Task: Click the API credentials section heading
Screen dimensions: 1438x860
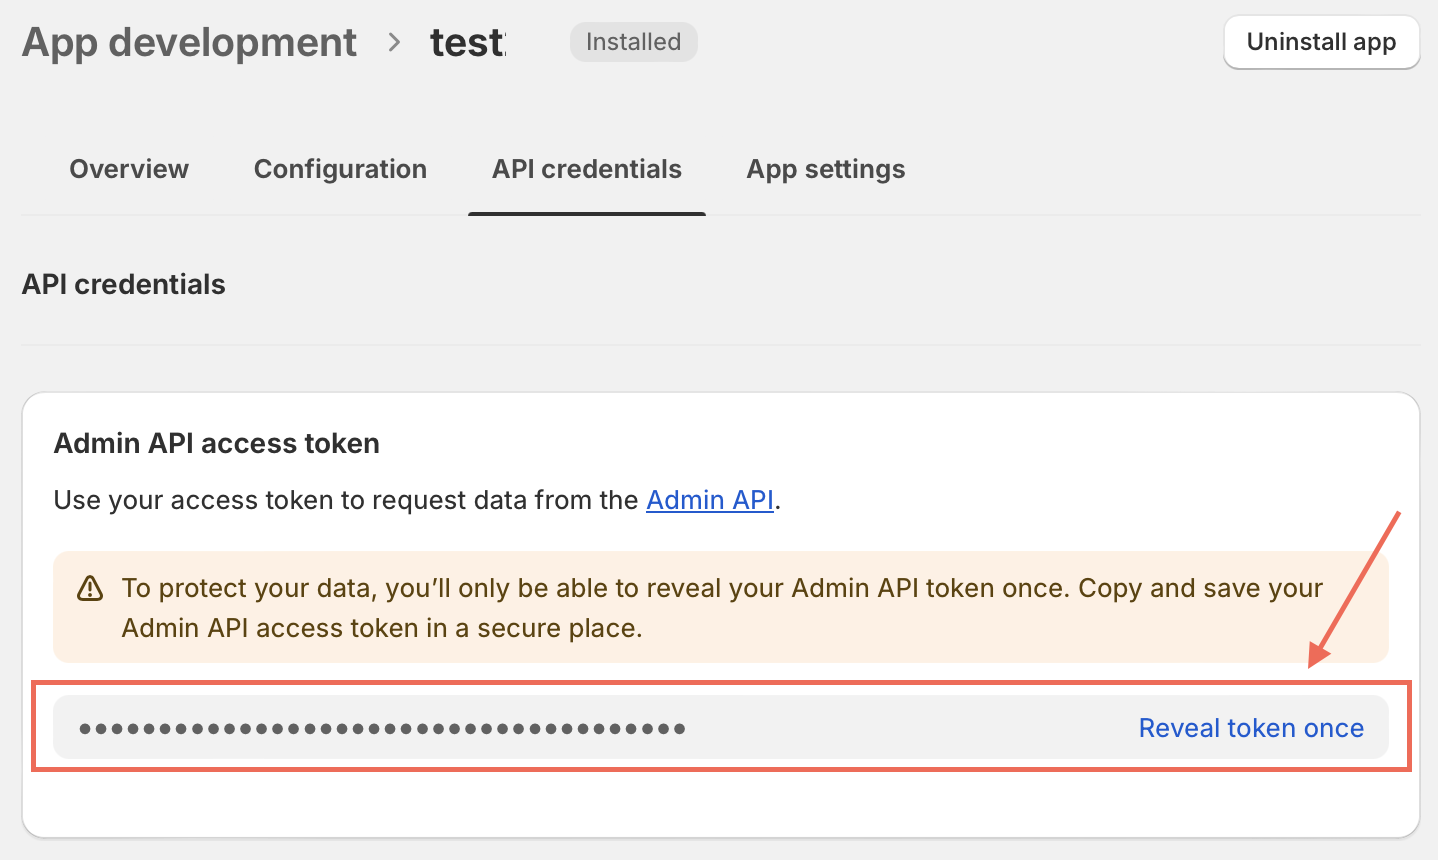Action: pyautogui.click(x=123, y=284)
